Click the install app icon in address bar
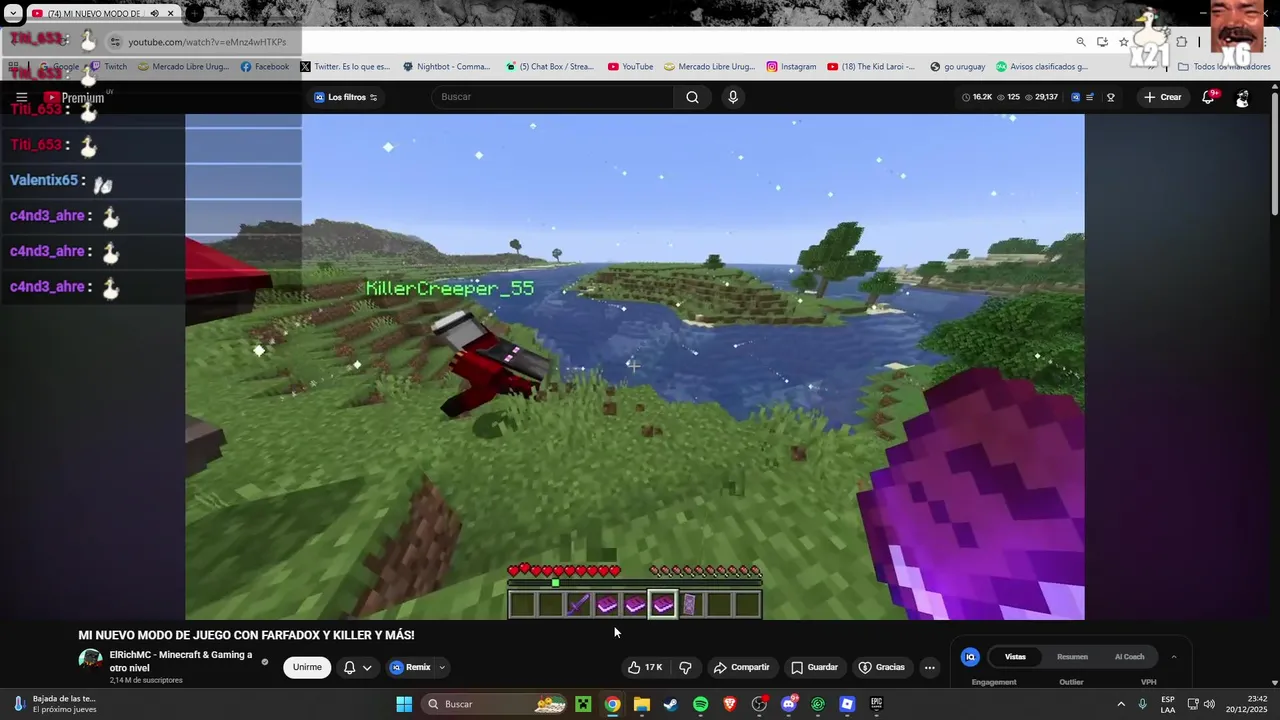Screen dimensions: 1280x720 [1102, 42]
